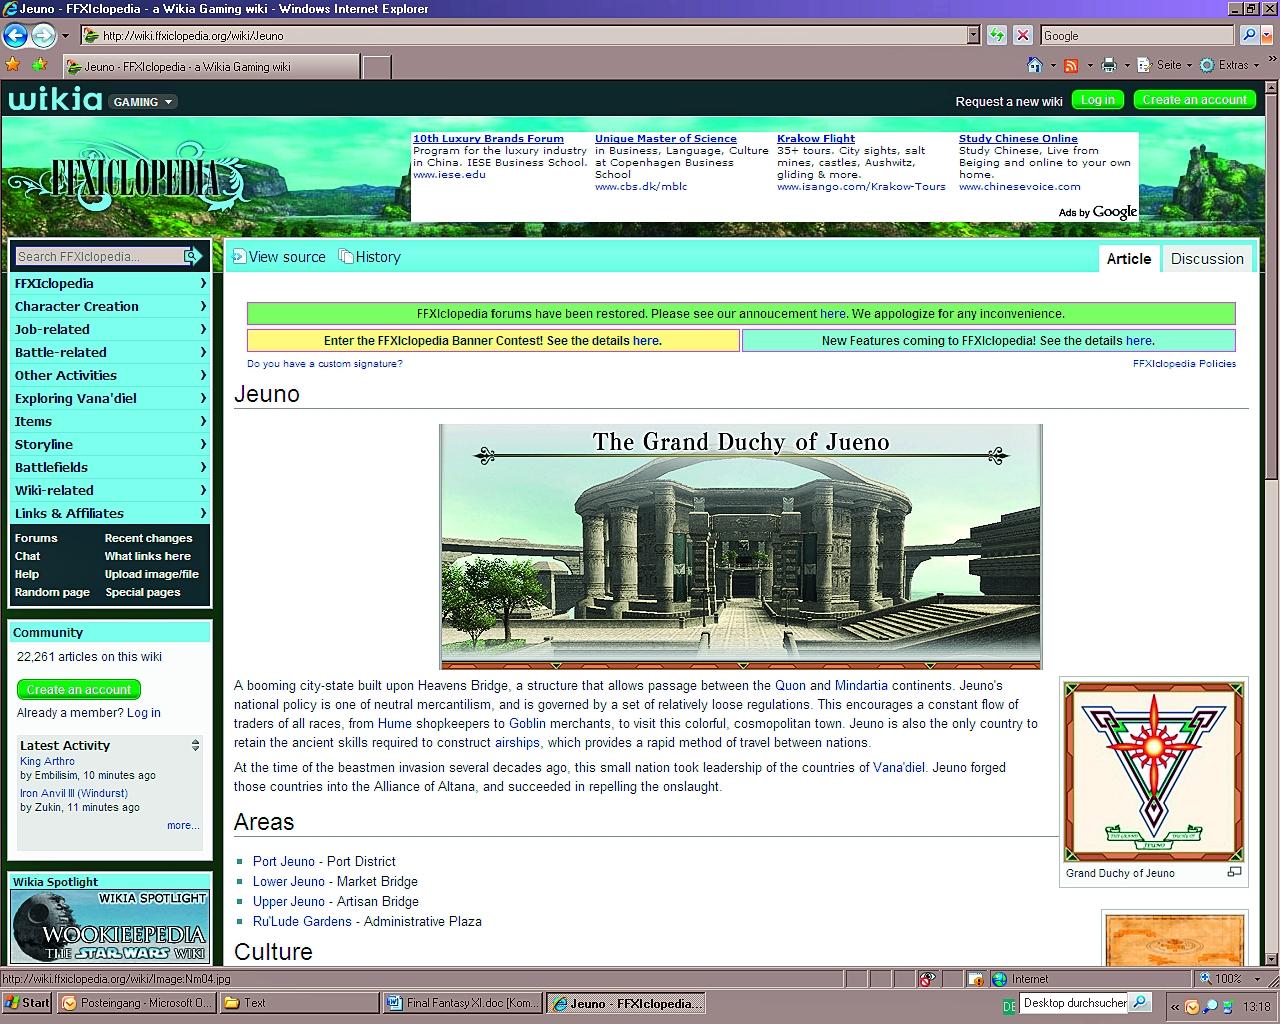The height and width of the screenshot is (1024, 1280).
Task: Expand the Job-related sidebar menu
Action: click(110, 329)
